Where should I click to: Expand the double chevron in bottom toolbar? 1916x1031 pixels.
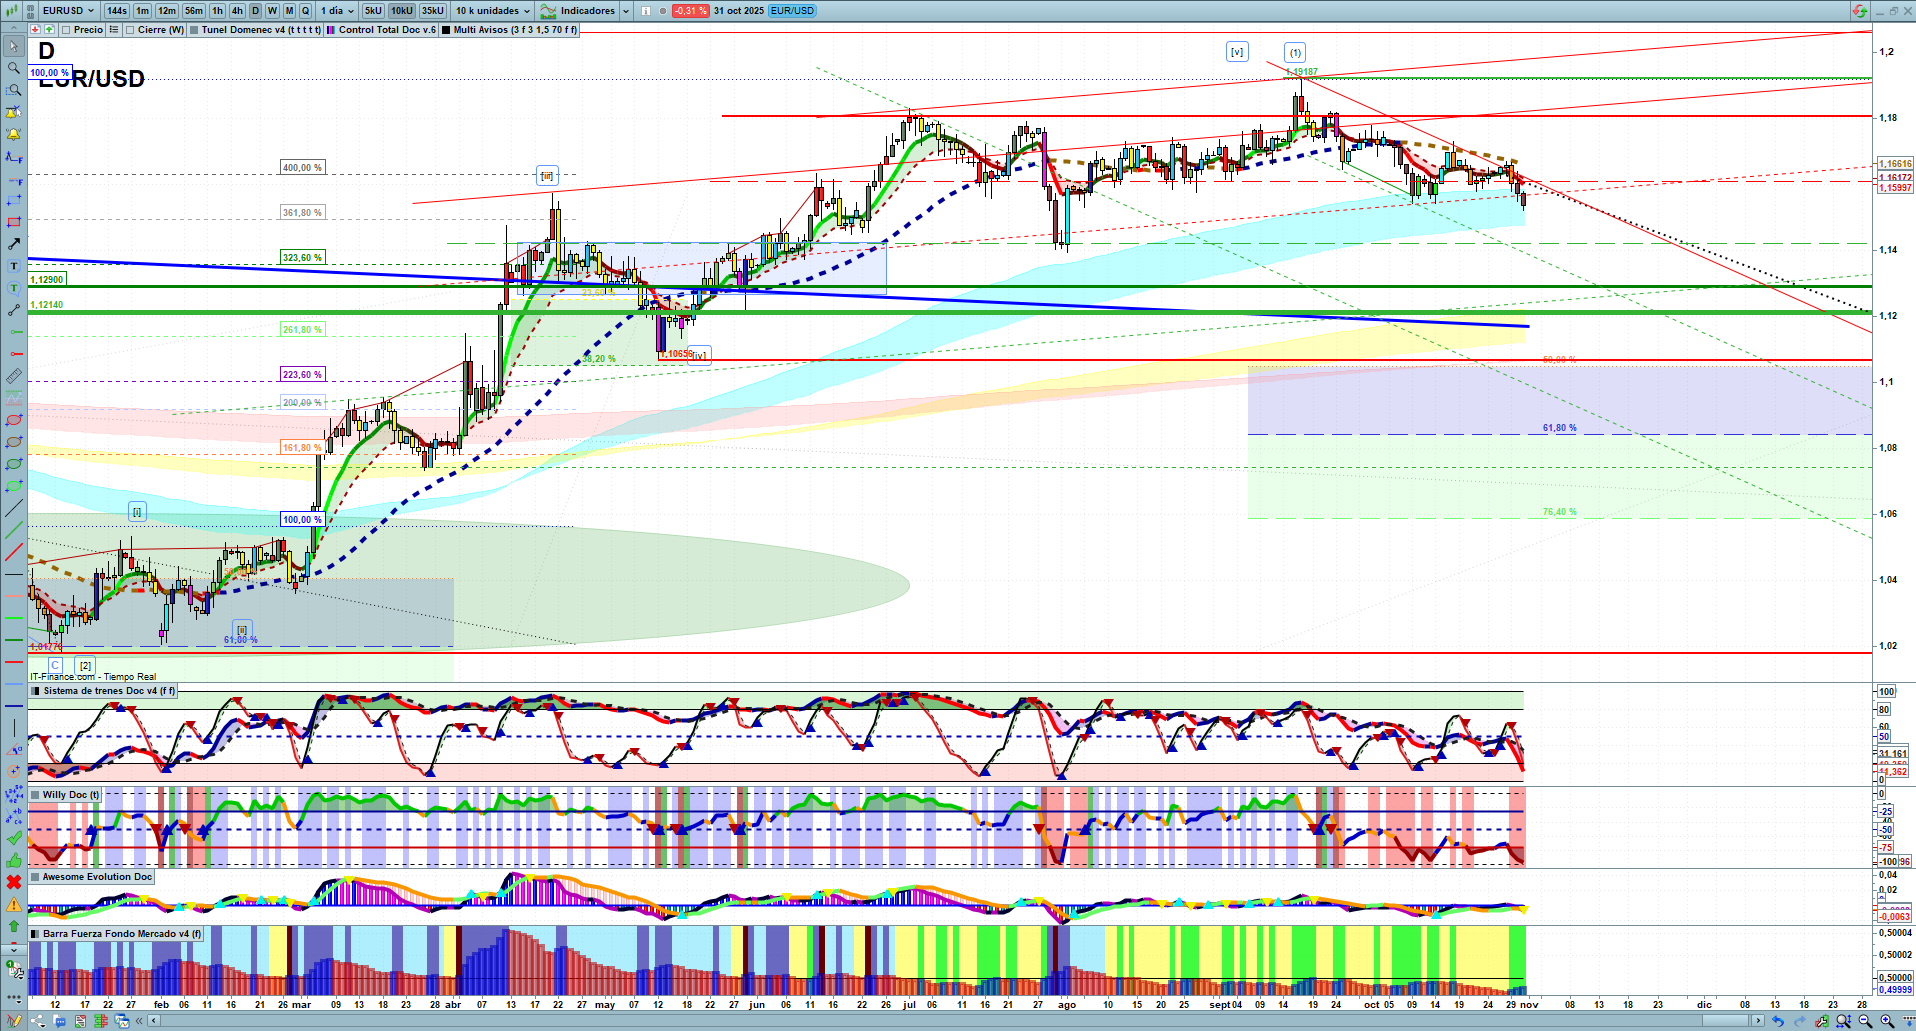[140, 1021]
